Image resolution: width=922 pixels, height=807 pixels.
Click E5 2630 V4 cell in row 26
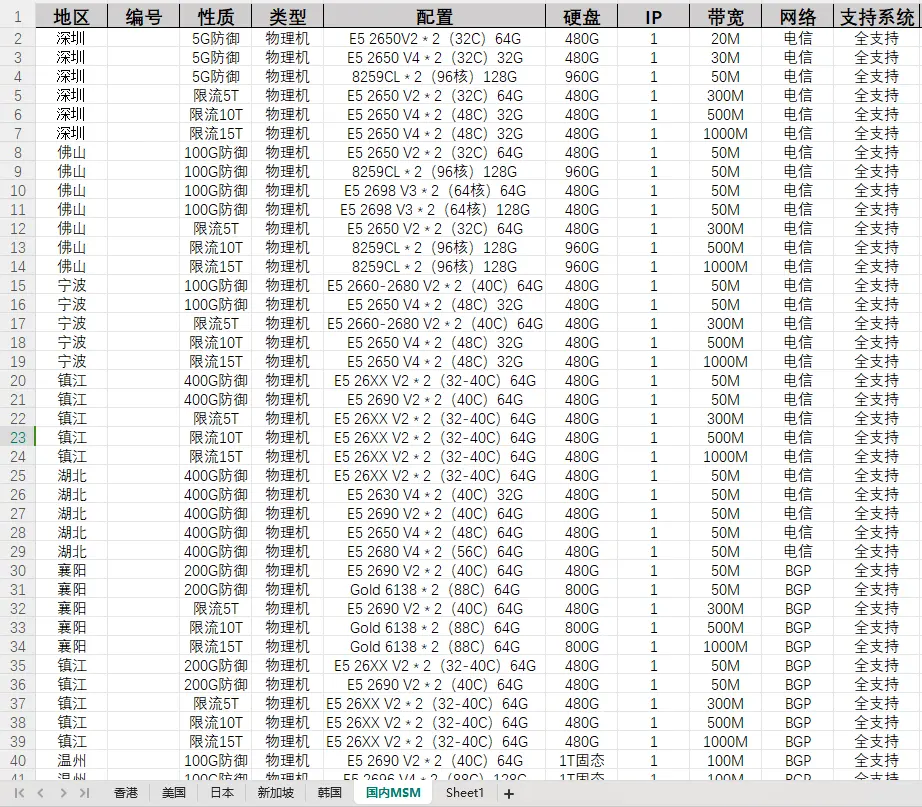pos(435,495)
